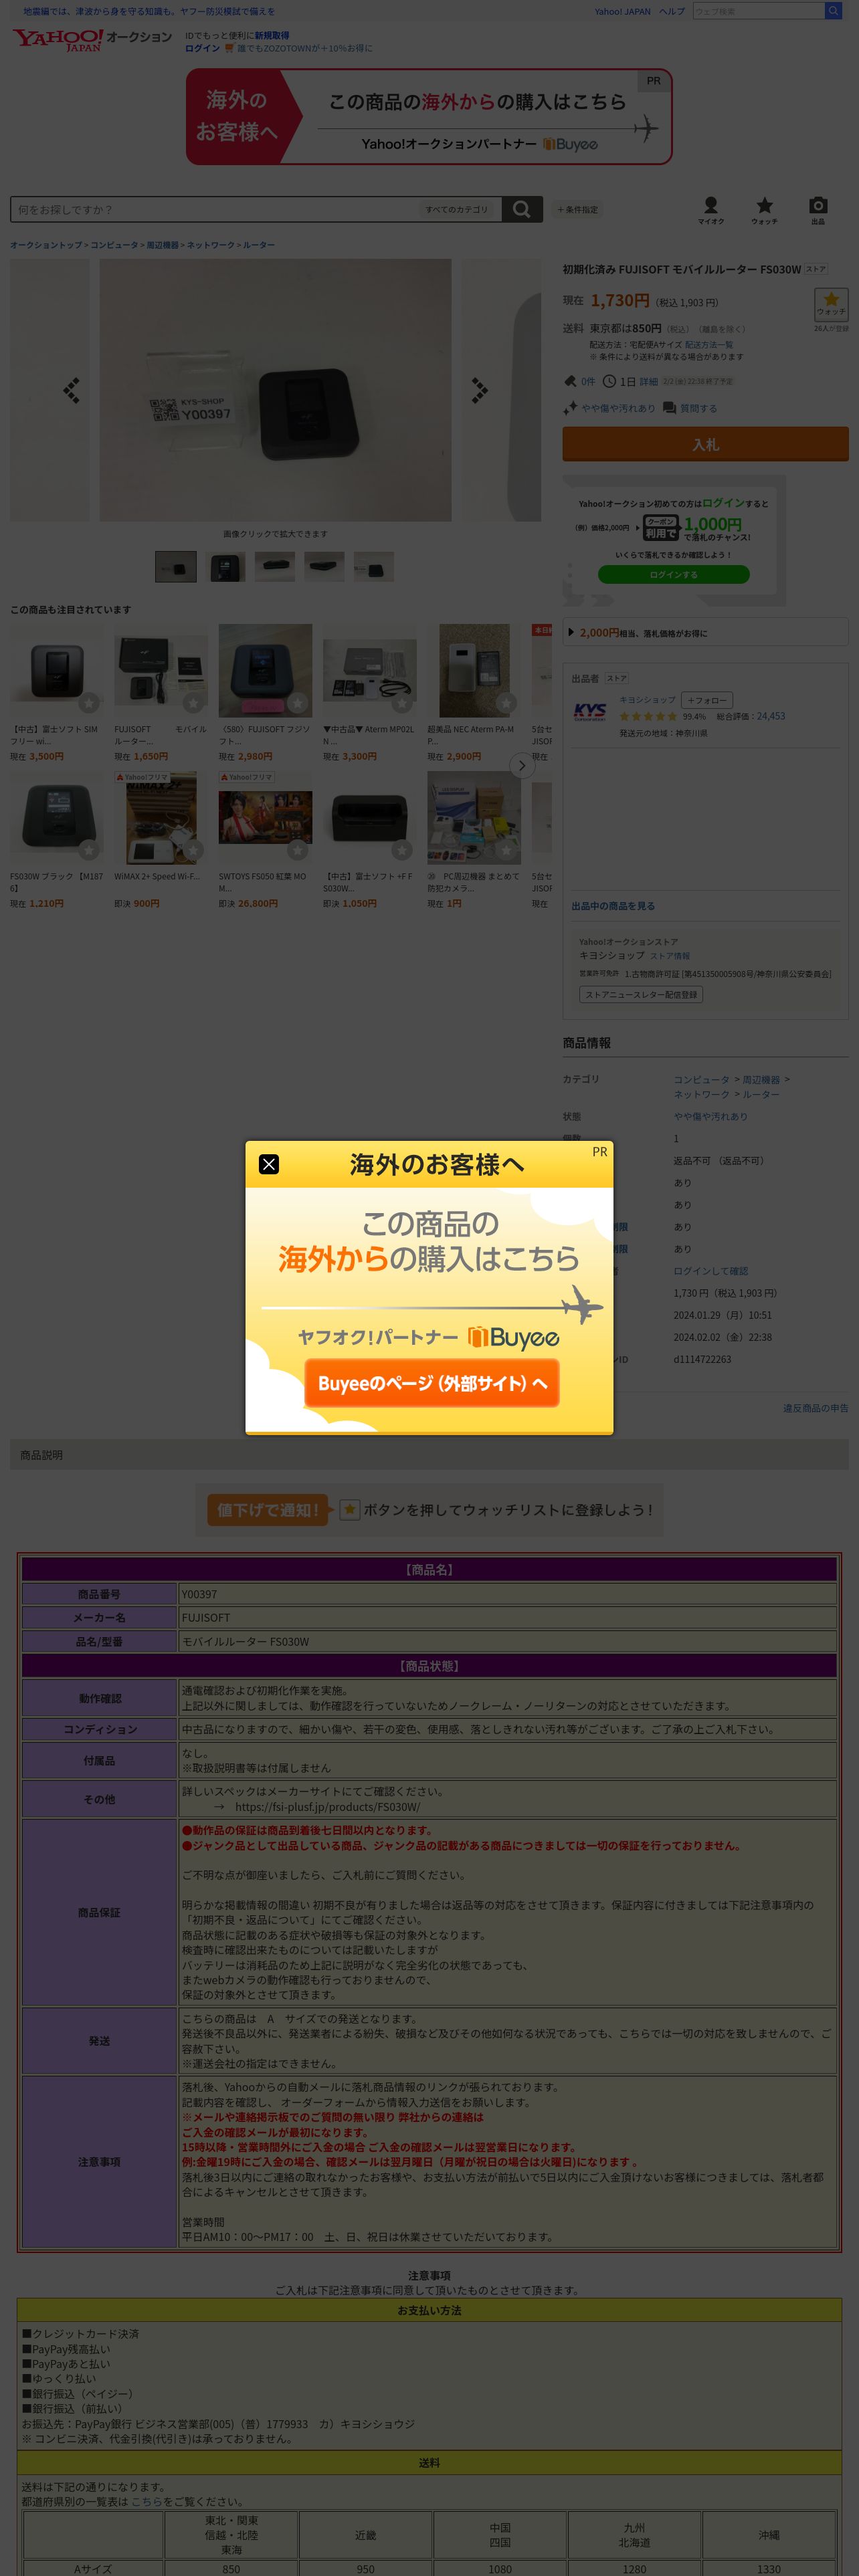Go to ネットワーク breadcrumb
This screenshot has height=2576, width=859.
pos(210,245)
